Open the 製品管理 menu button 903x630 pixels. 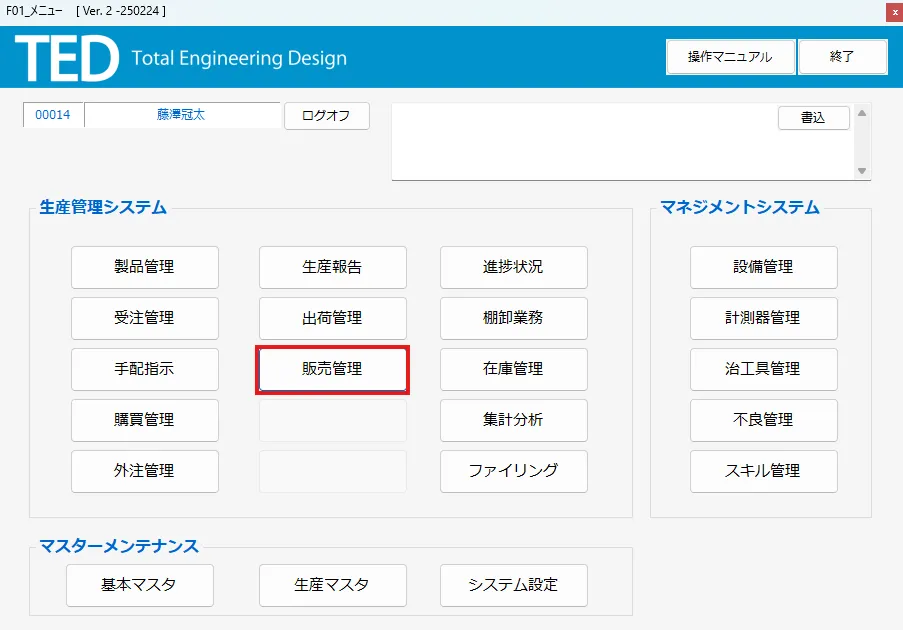click(145, 267)
